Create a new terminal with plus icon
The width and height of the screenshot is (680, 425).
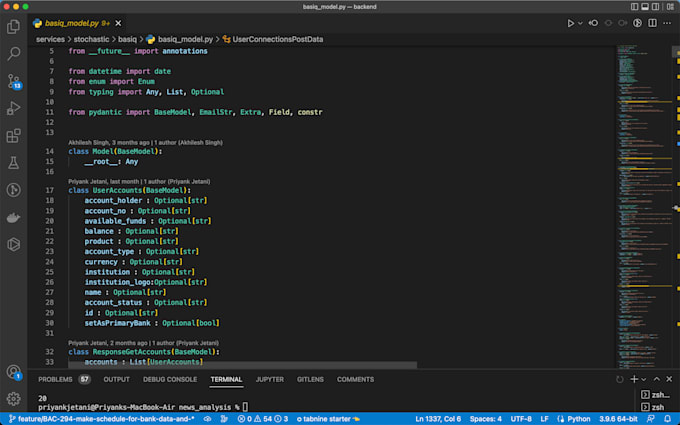click(x=634, y=379)
